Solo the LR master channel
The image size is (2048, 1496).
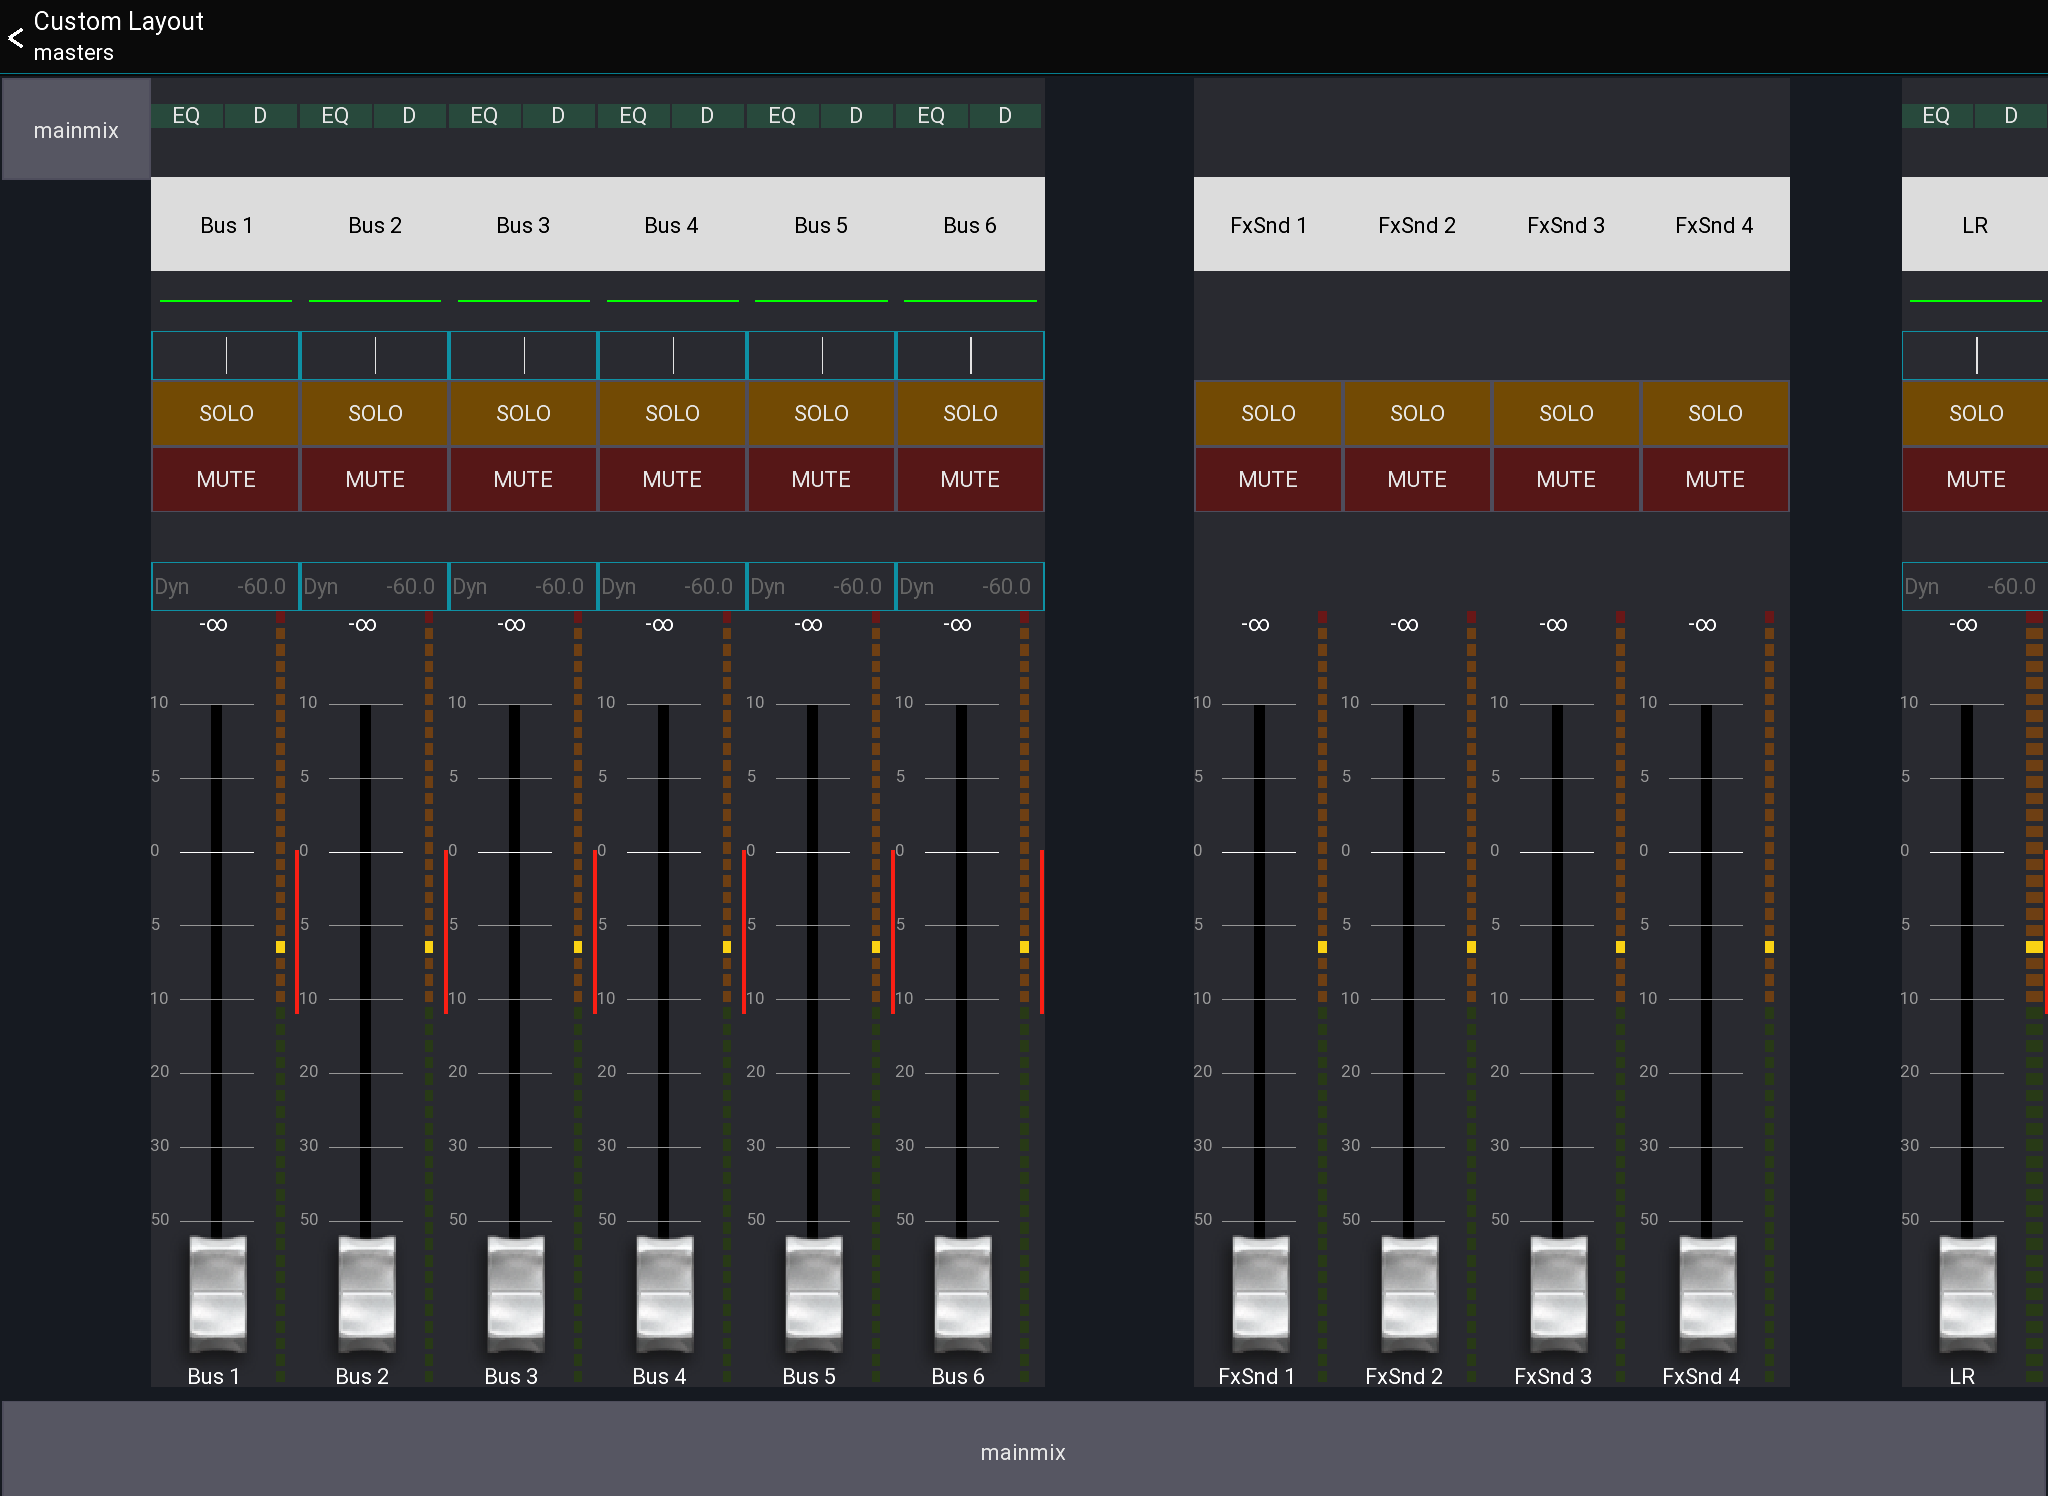pyautogui.click(x=1975, y=413)
